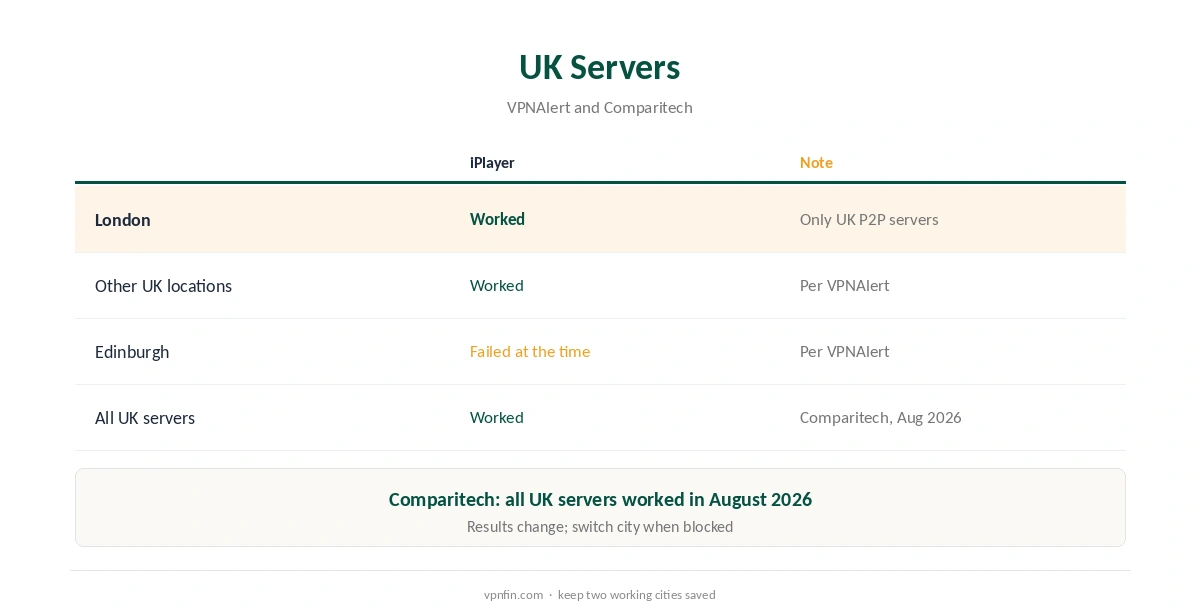
Task: Select the 'All UK servers' row label
Action: (145, 418)
